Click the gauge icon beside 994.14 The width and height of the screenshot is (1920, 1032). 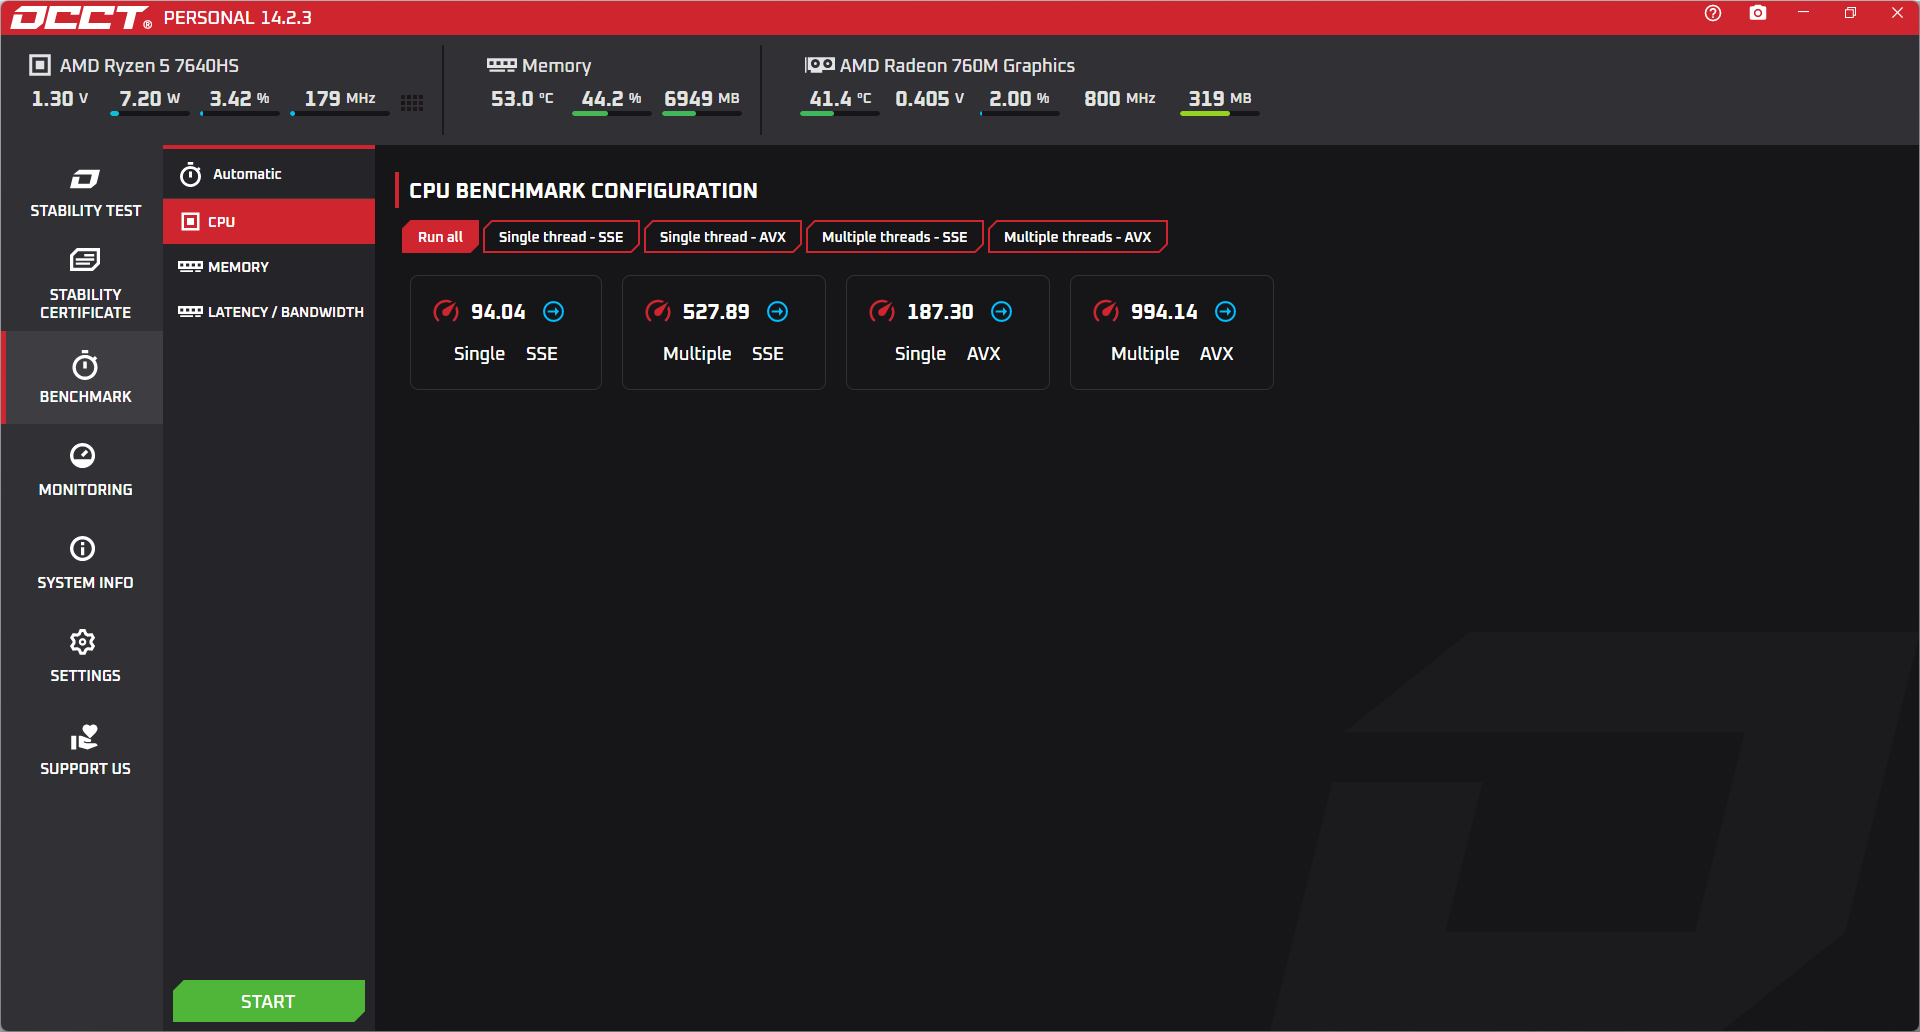click(1106, 311)
